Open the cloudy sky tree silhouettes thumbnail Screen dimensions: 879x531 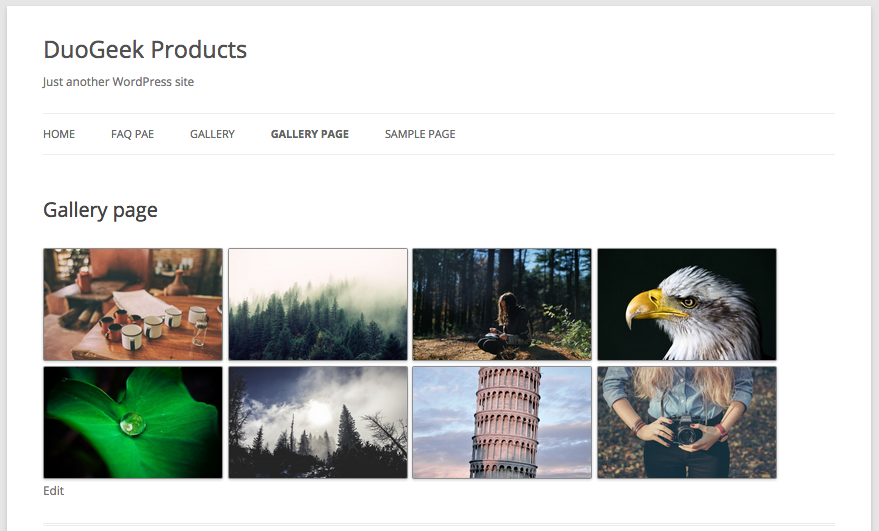318,422
